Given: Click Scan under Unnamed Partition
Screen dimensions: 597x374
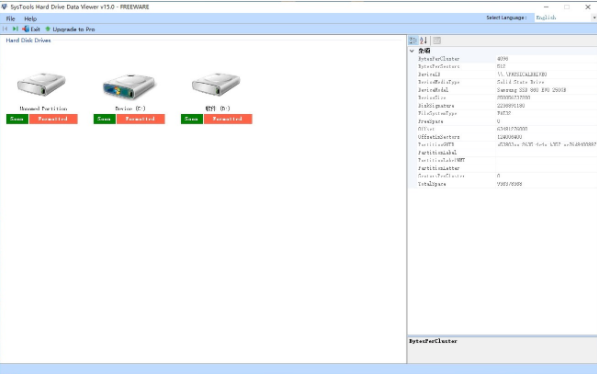Looking at the screenshot, I should click(x=17, y=119).
